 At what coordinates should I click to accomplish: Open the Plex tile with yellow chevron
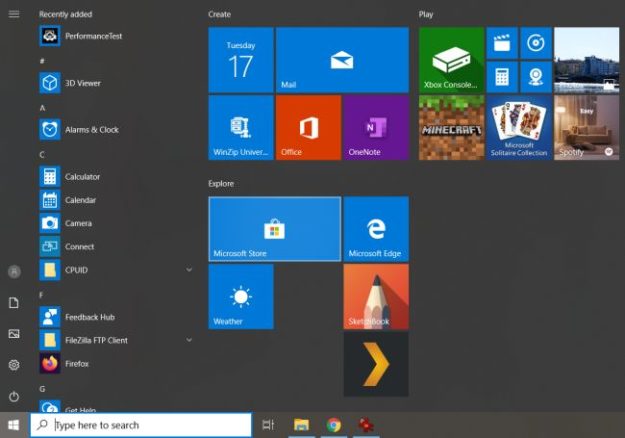pos(376,364)
